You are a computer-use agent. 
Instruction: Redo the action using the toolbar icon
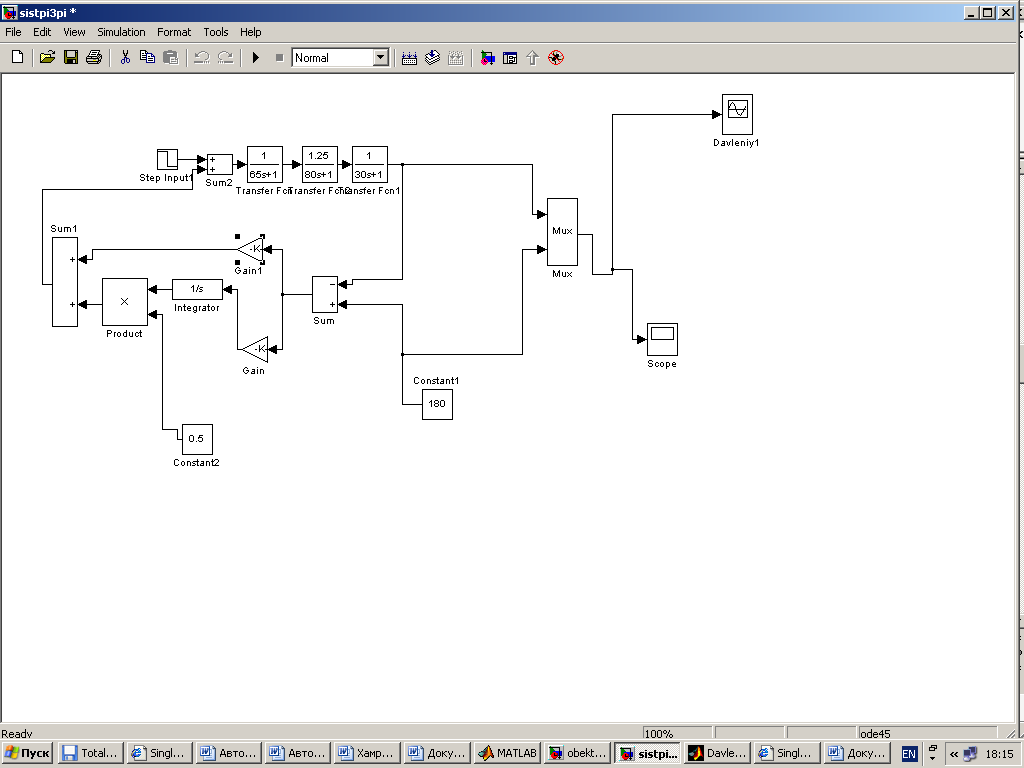click(225, 57)
